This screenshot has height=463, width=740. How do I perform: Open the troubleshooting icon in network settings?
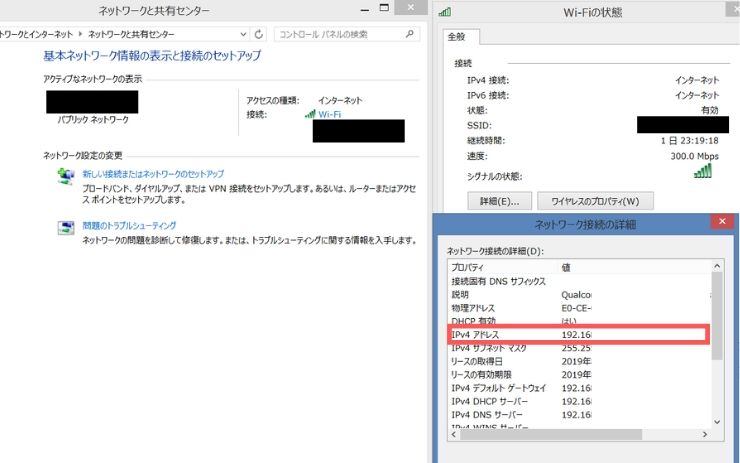[x=66, y=228]
